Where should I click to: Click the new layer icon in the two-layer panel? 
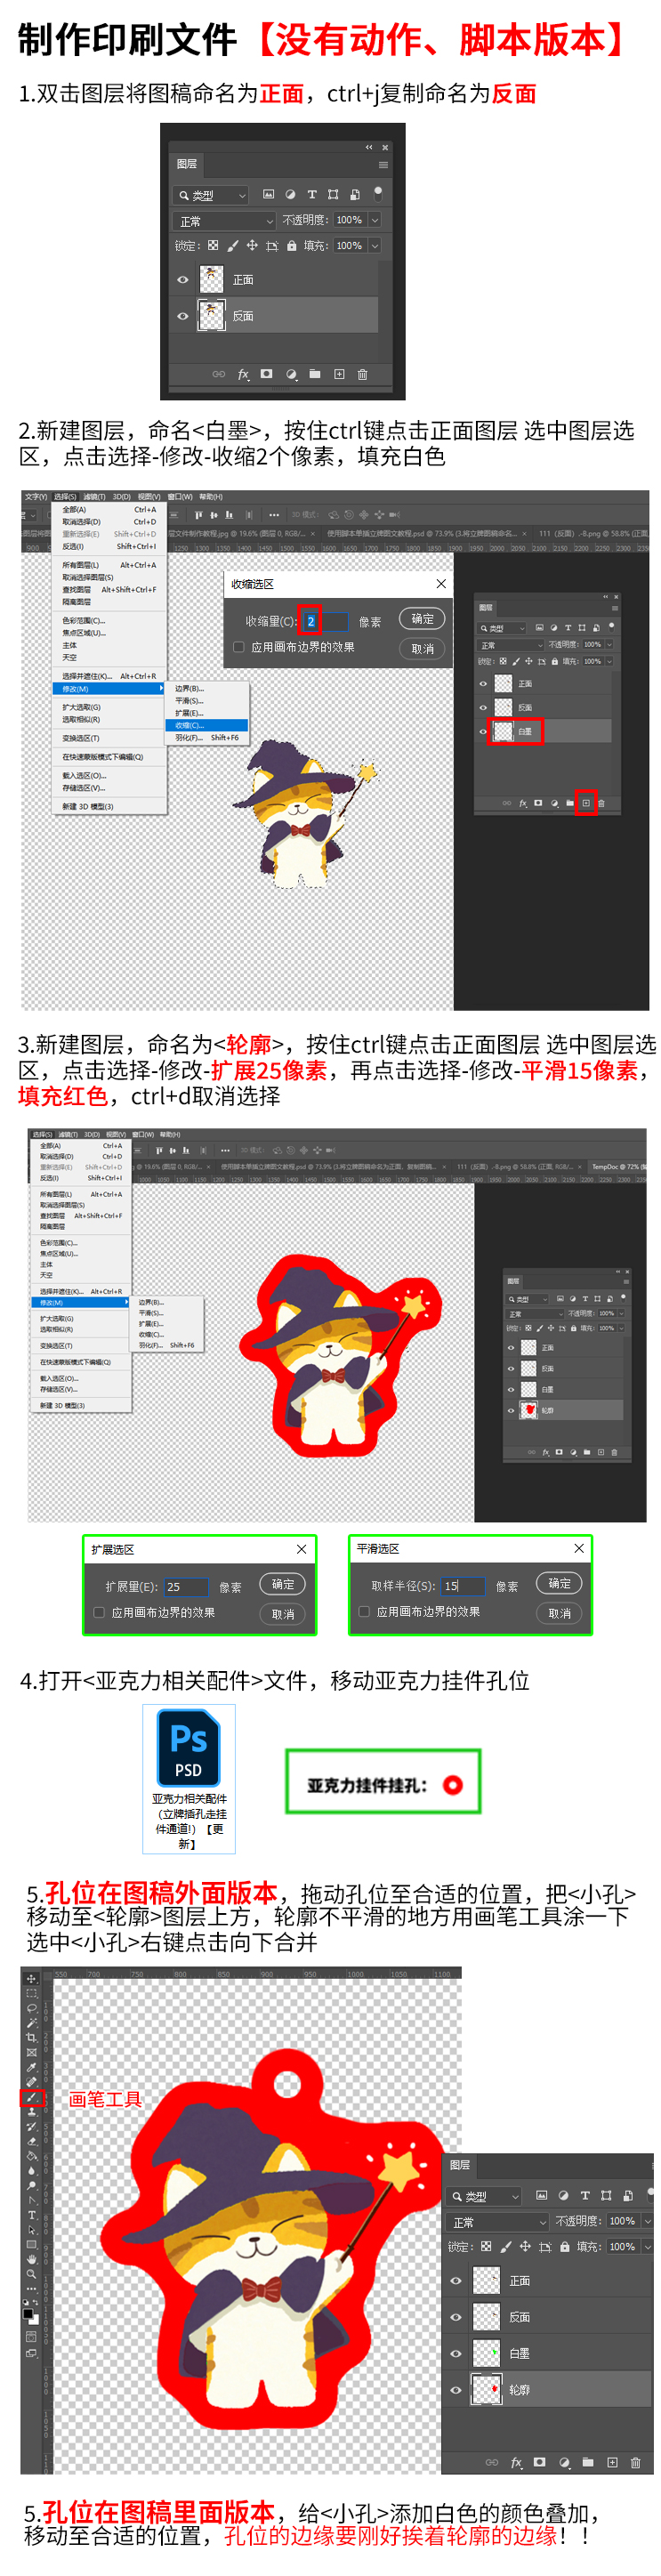point(340,375)
